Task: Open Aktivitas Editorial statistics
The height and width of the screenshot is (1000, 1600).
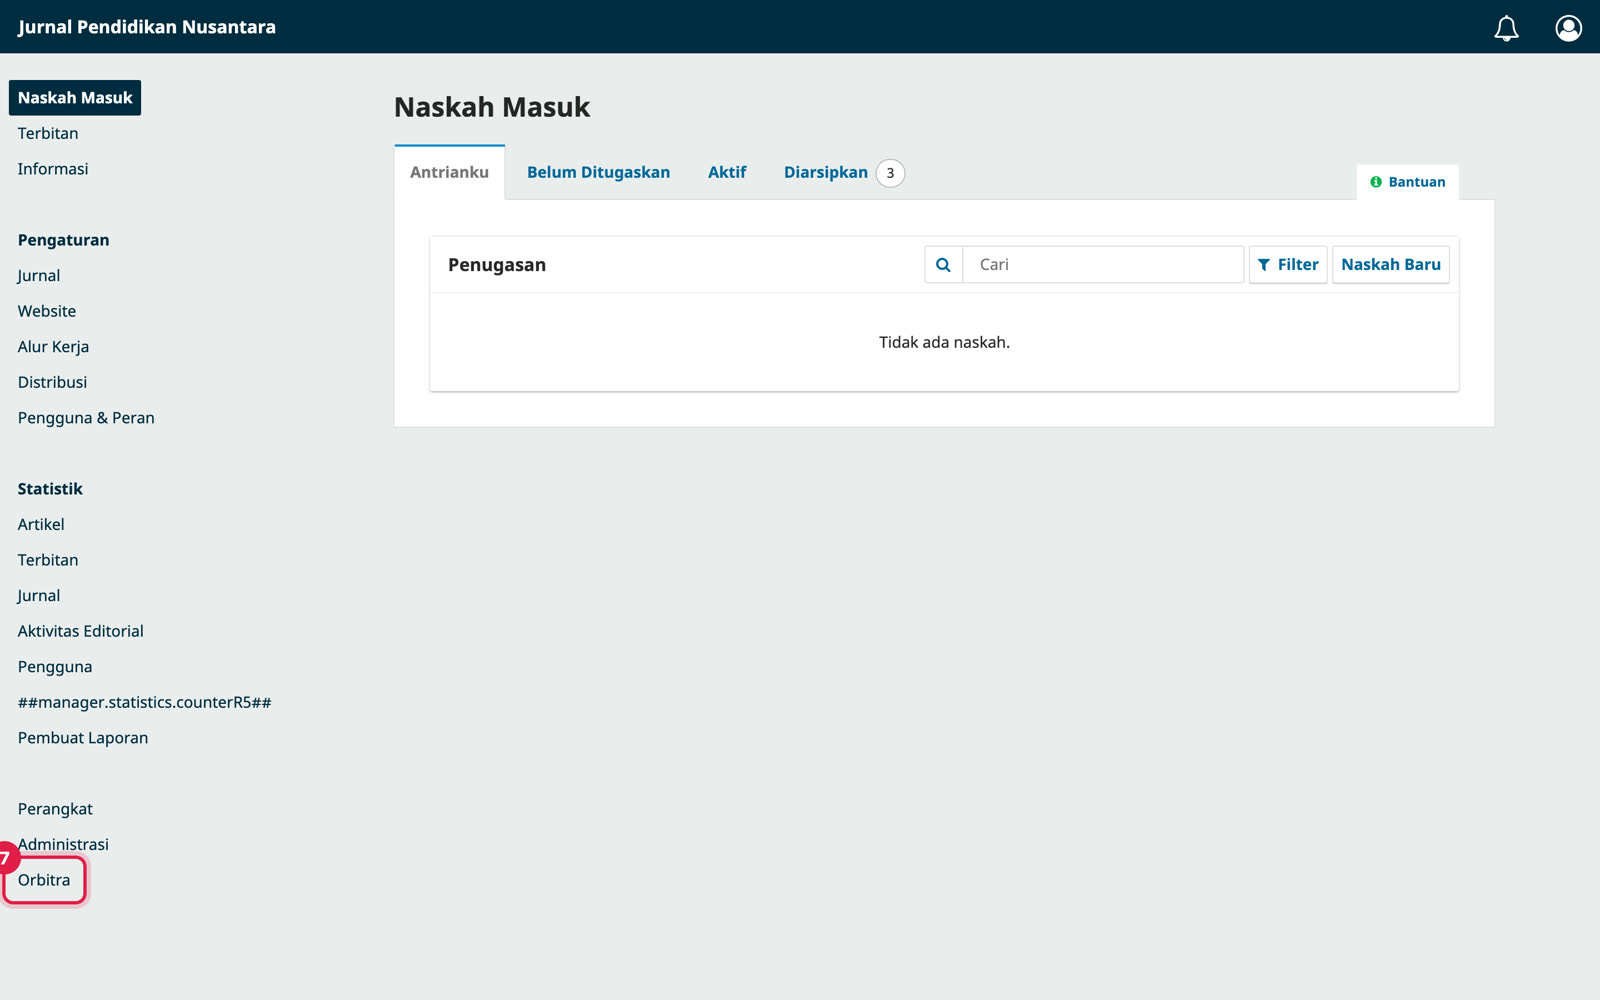Action: [81, 631]
